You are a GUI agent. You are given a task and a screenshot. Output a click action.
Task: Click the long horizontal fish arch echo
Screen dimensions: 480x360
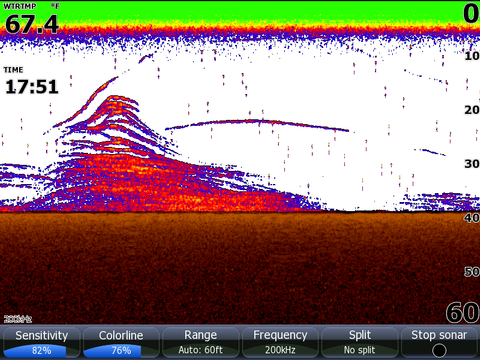click(257, 125)
